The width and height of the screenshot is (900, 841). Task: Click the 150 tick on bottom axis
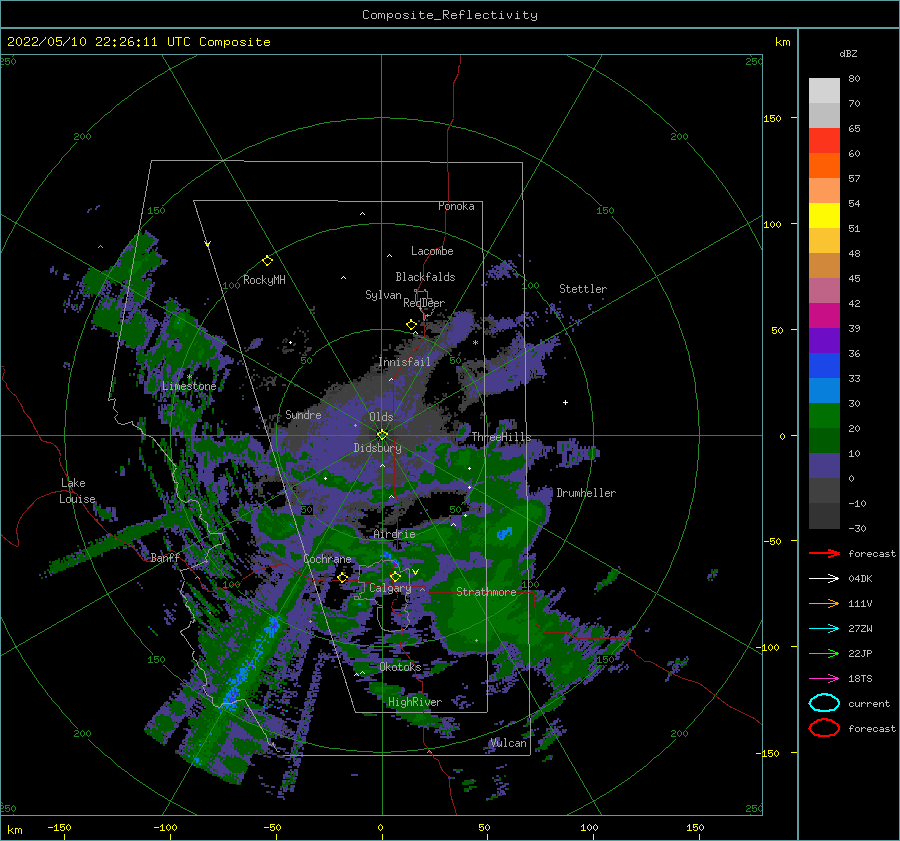(x=695, y=828)
